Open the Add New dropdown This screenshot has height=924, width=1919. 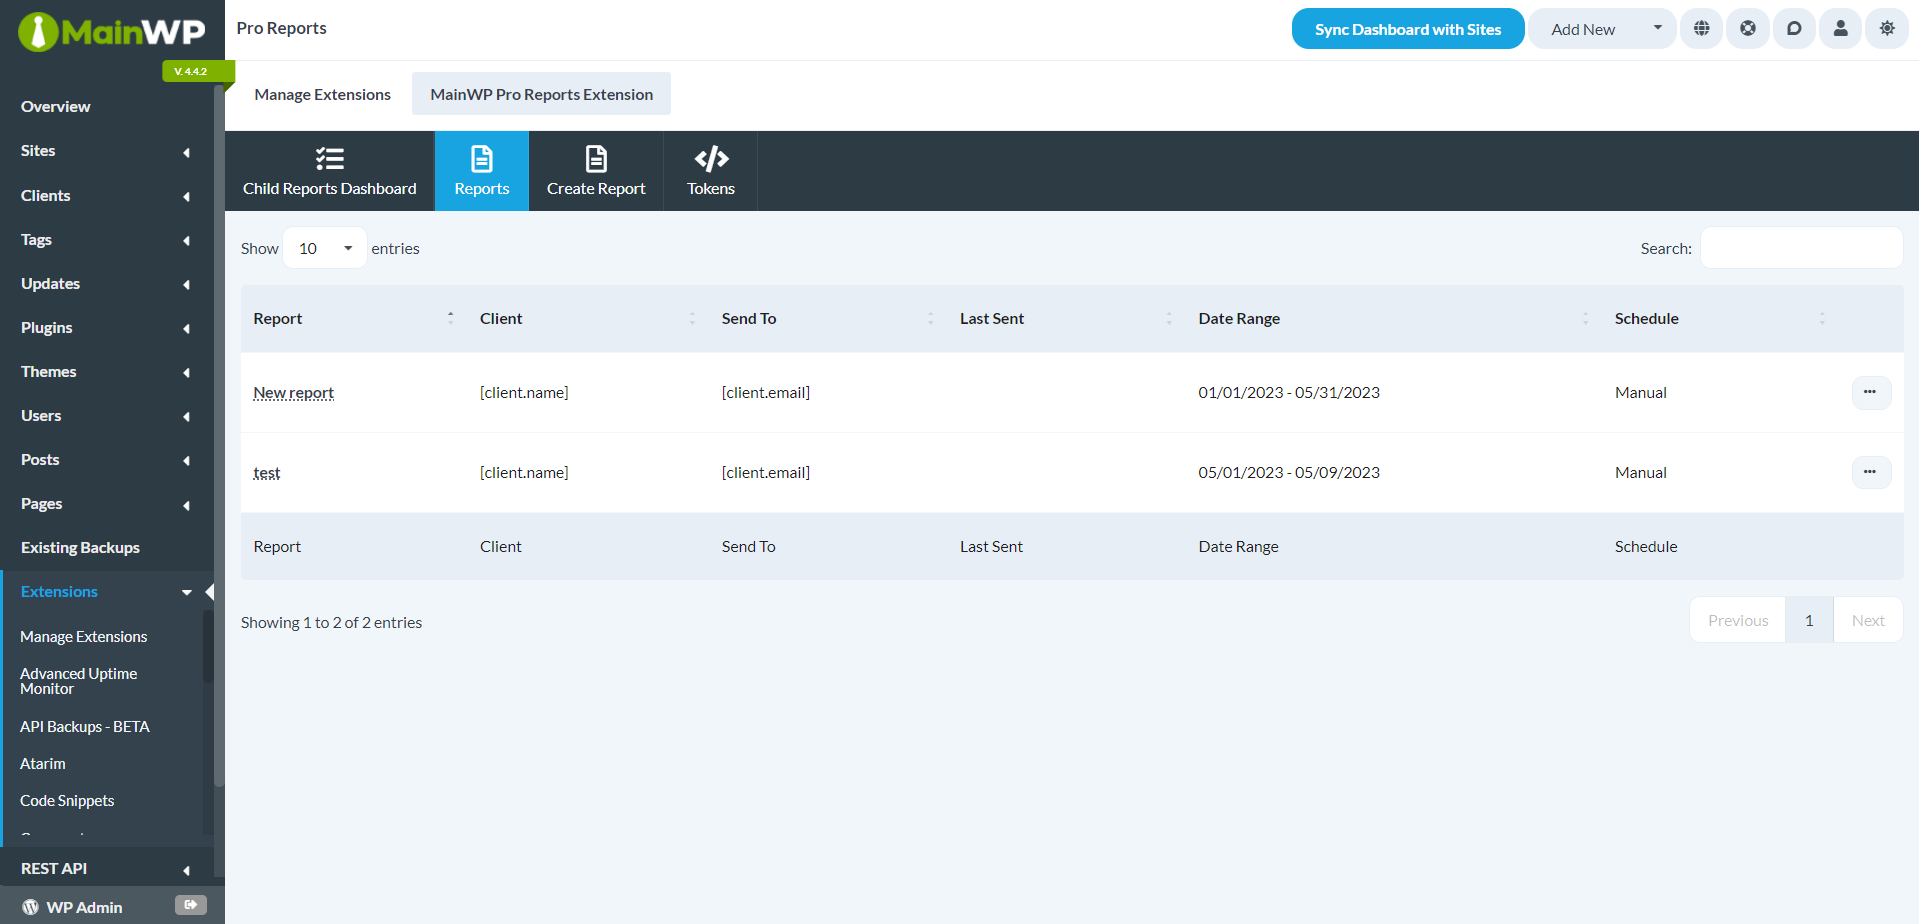pos(1602,29)
